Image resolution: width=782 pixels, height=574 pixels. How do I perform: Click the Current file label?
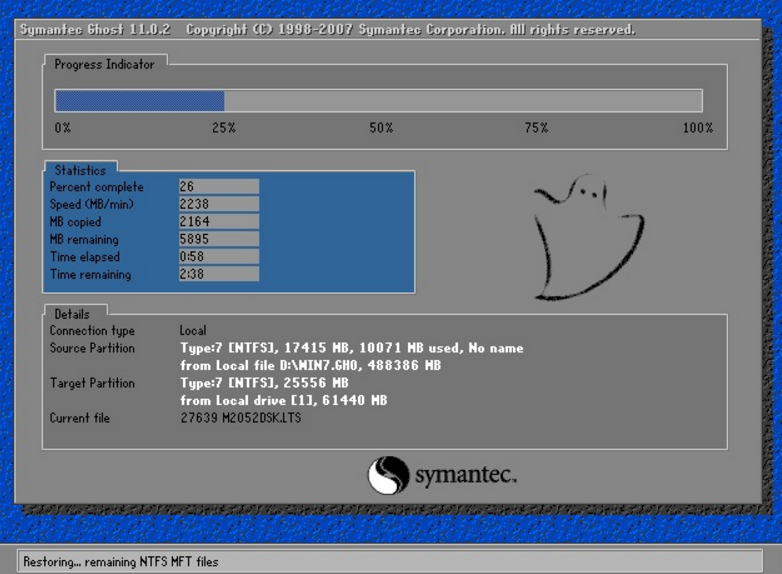(79, 418)
